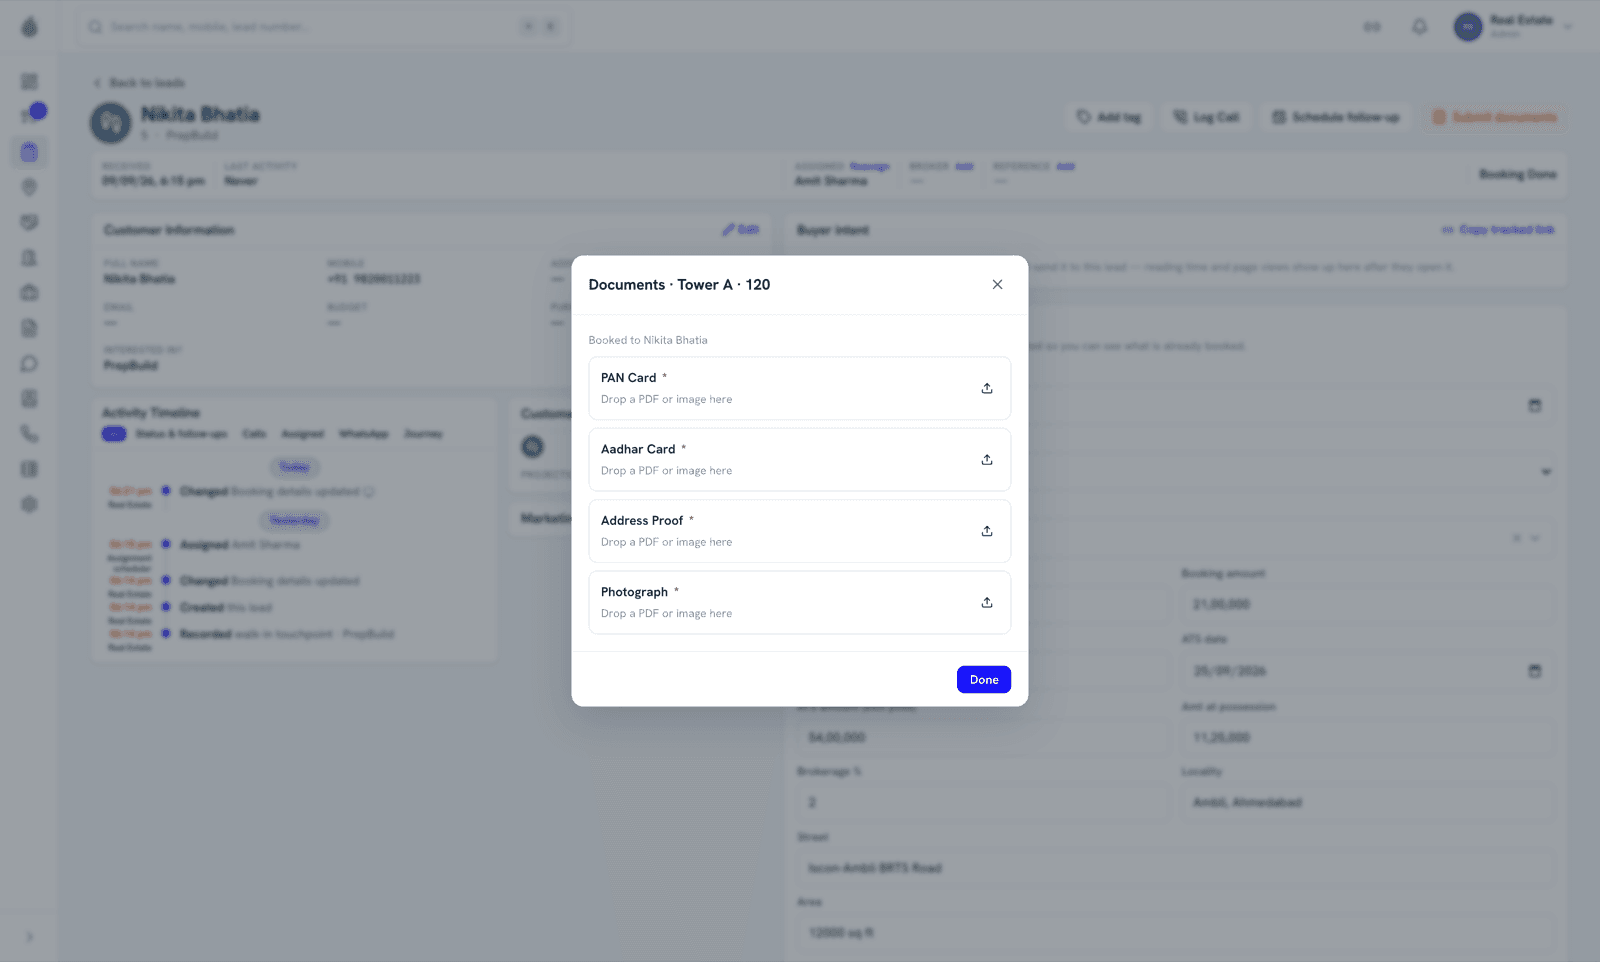The width and height of the screenshot is (1600, 962).
Task: Select the Calls tab in Activity Timeline
Action: [x=254, y=434]
